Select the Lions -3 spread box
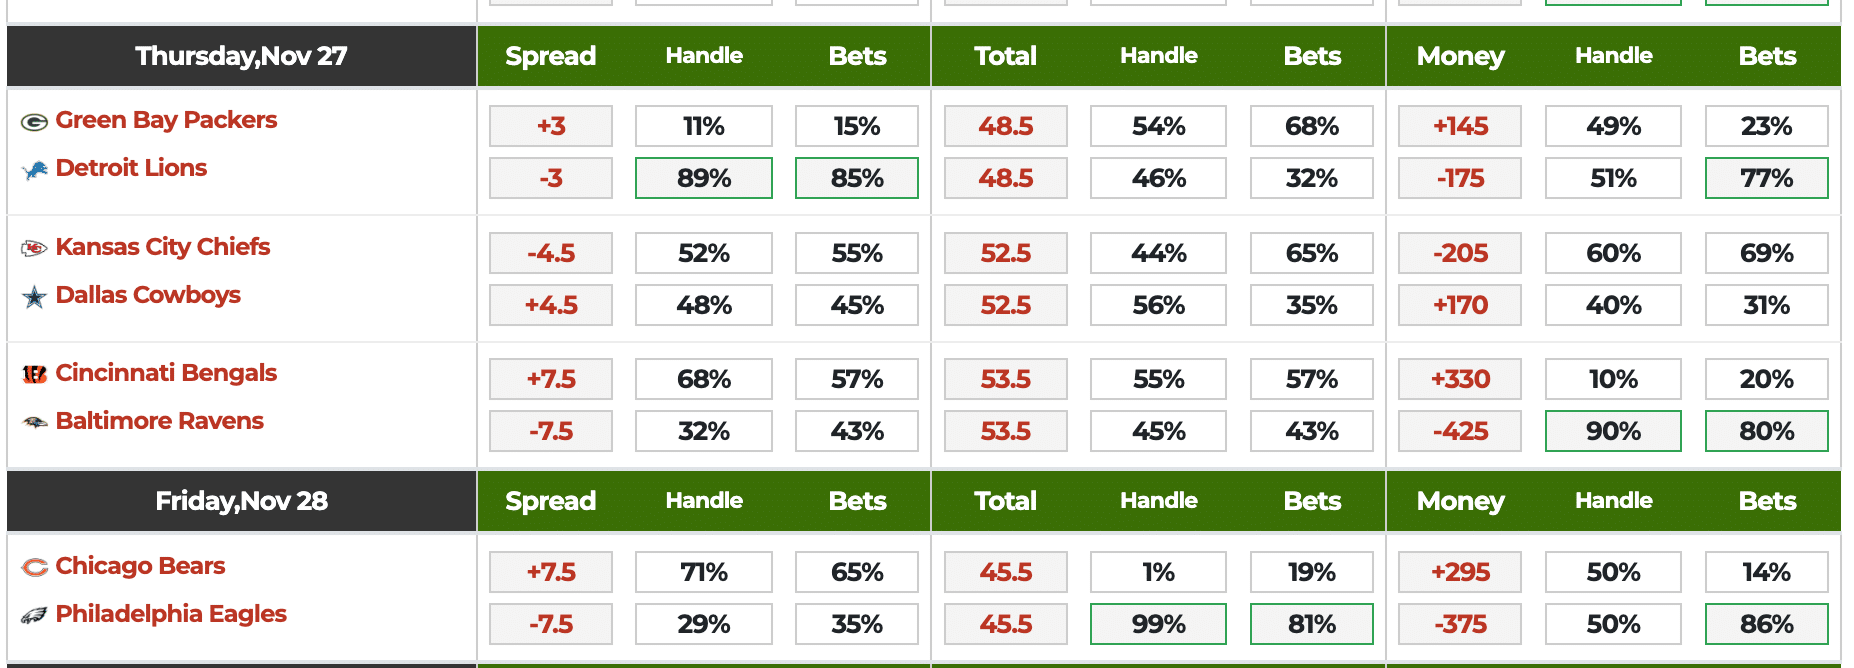This screenshot has width=1854, height=668. (551, 178)
